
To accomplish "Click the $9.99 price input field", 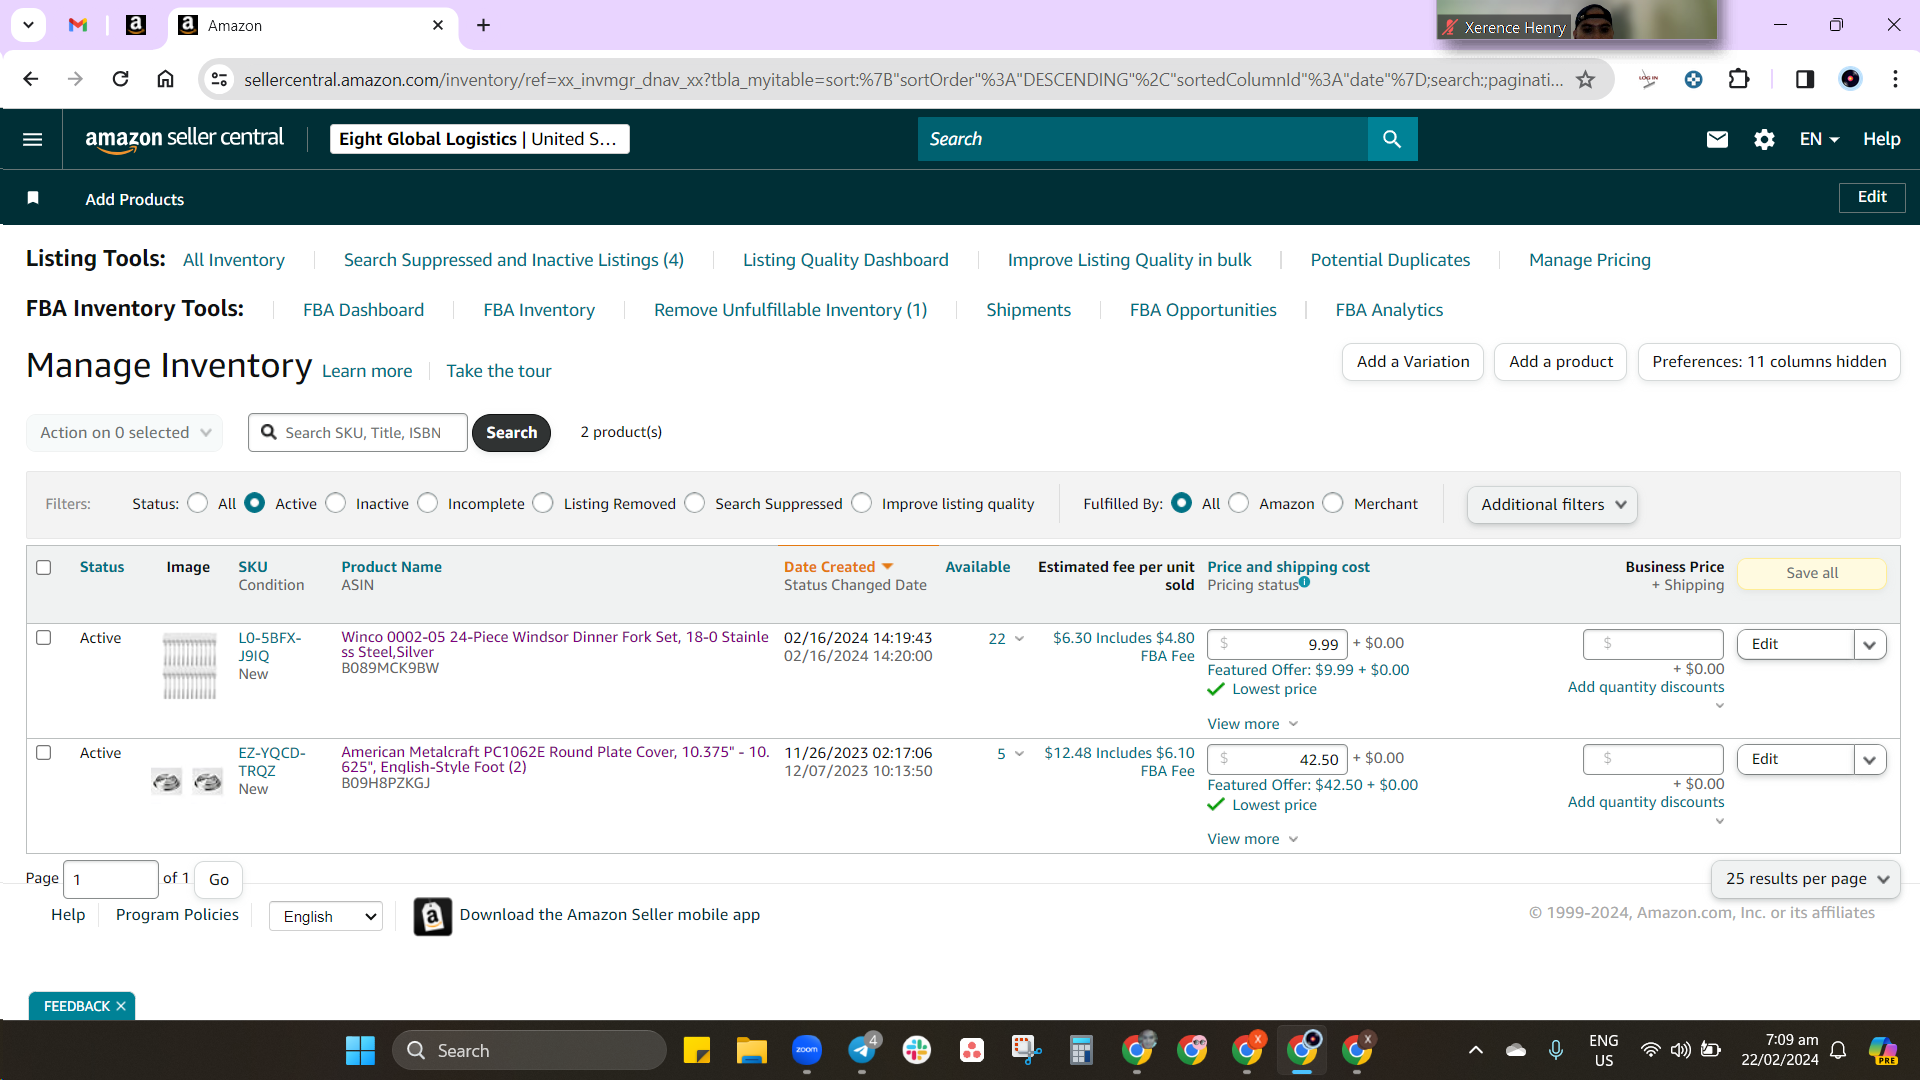I will pos(1278,644).
